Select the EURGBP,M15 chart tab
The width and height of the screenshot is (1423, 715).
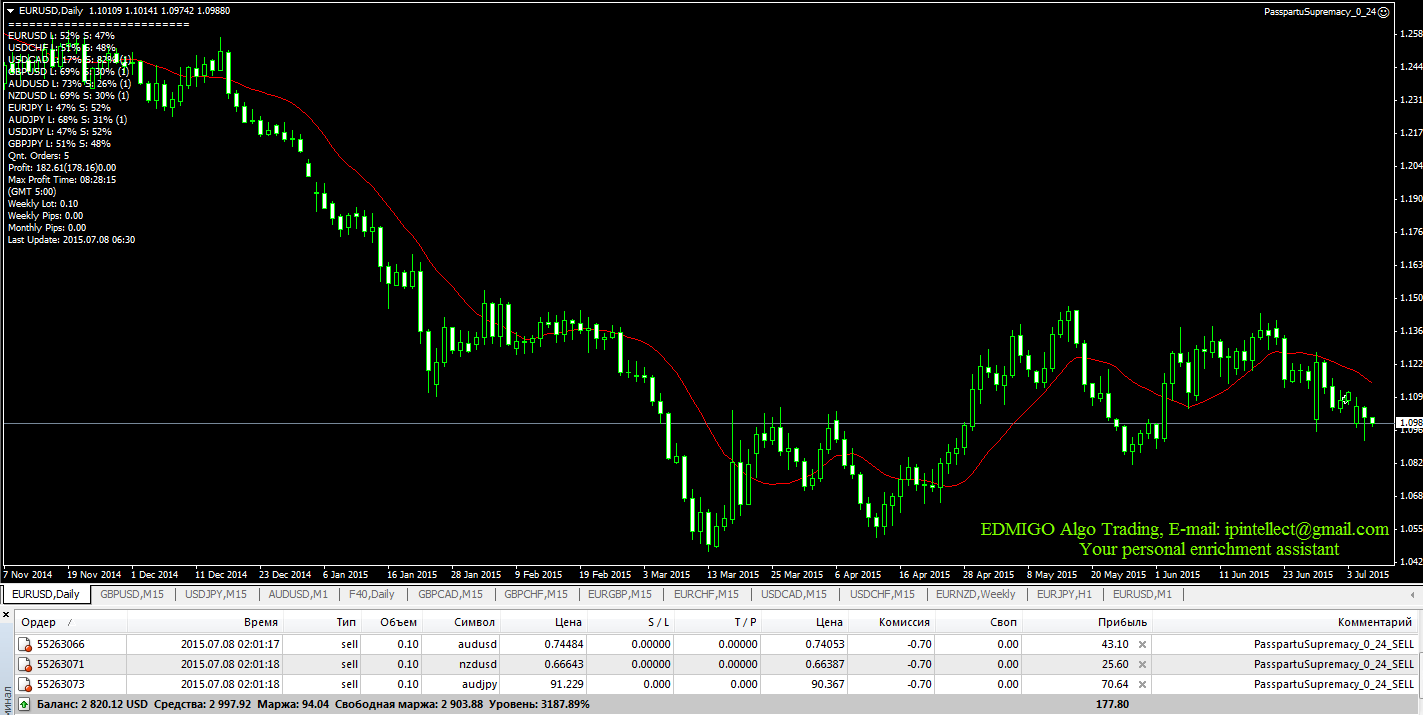point(621,594)
